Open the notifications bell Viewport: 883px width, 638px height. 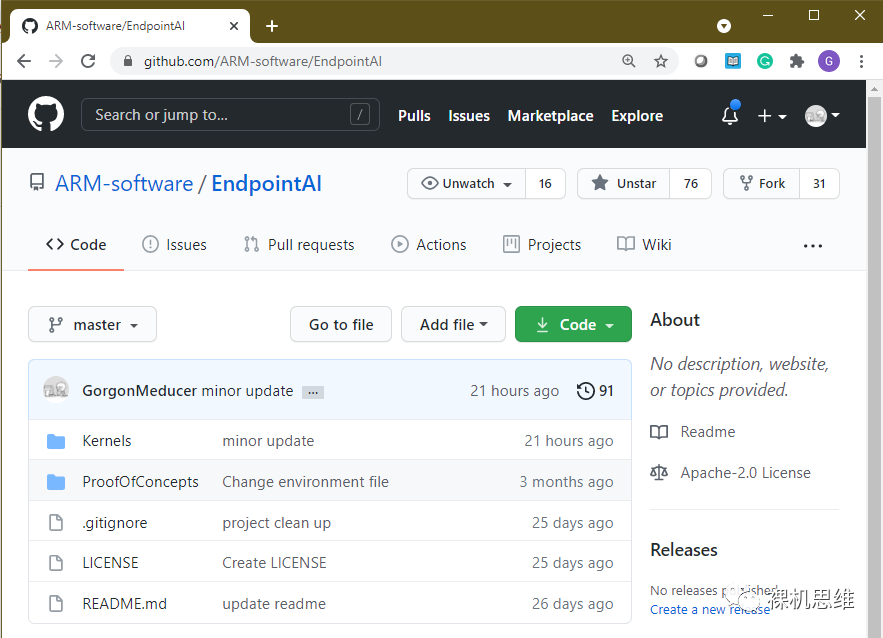pos(730,116)
